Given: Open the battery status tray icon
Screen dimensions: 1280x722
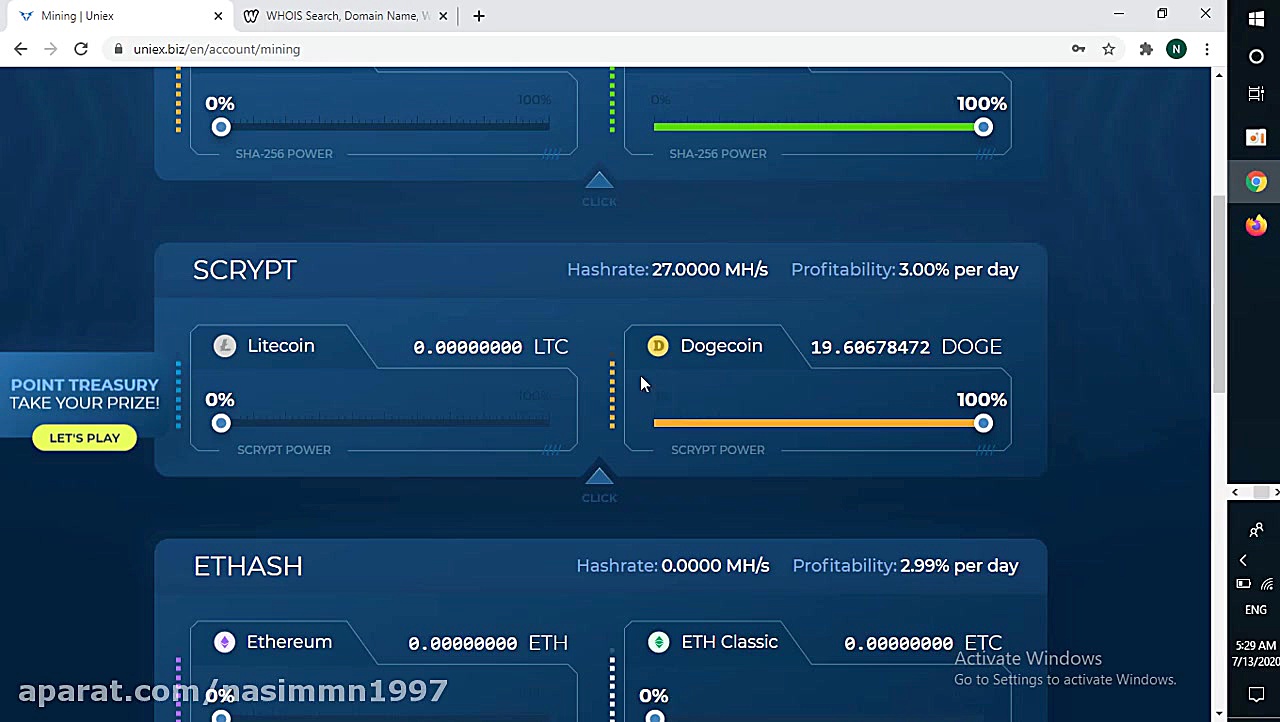Looking at the screenshot, I should tap(1244, 584).
